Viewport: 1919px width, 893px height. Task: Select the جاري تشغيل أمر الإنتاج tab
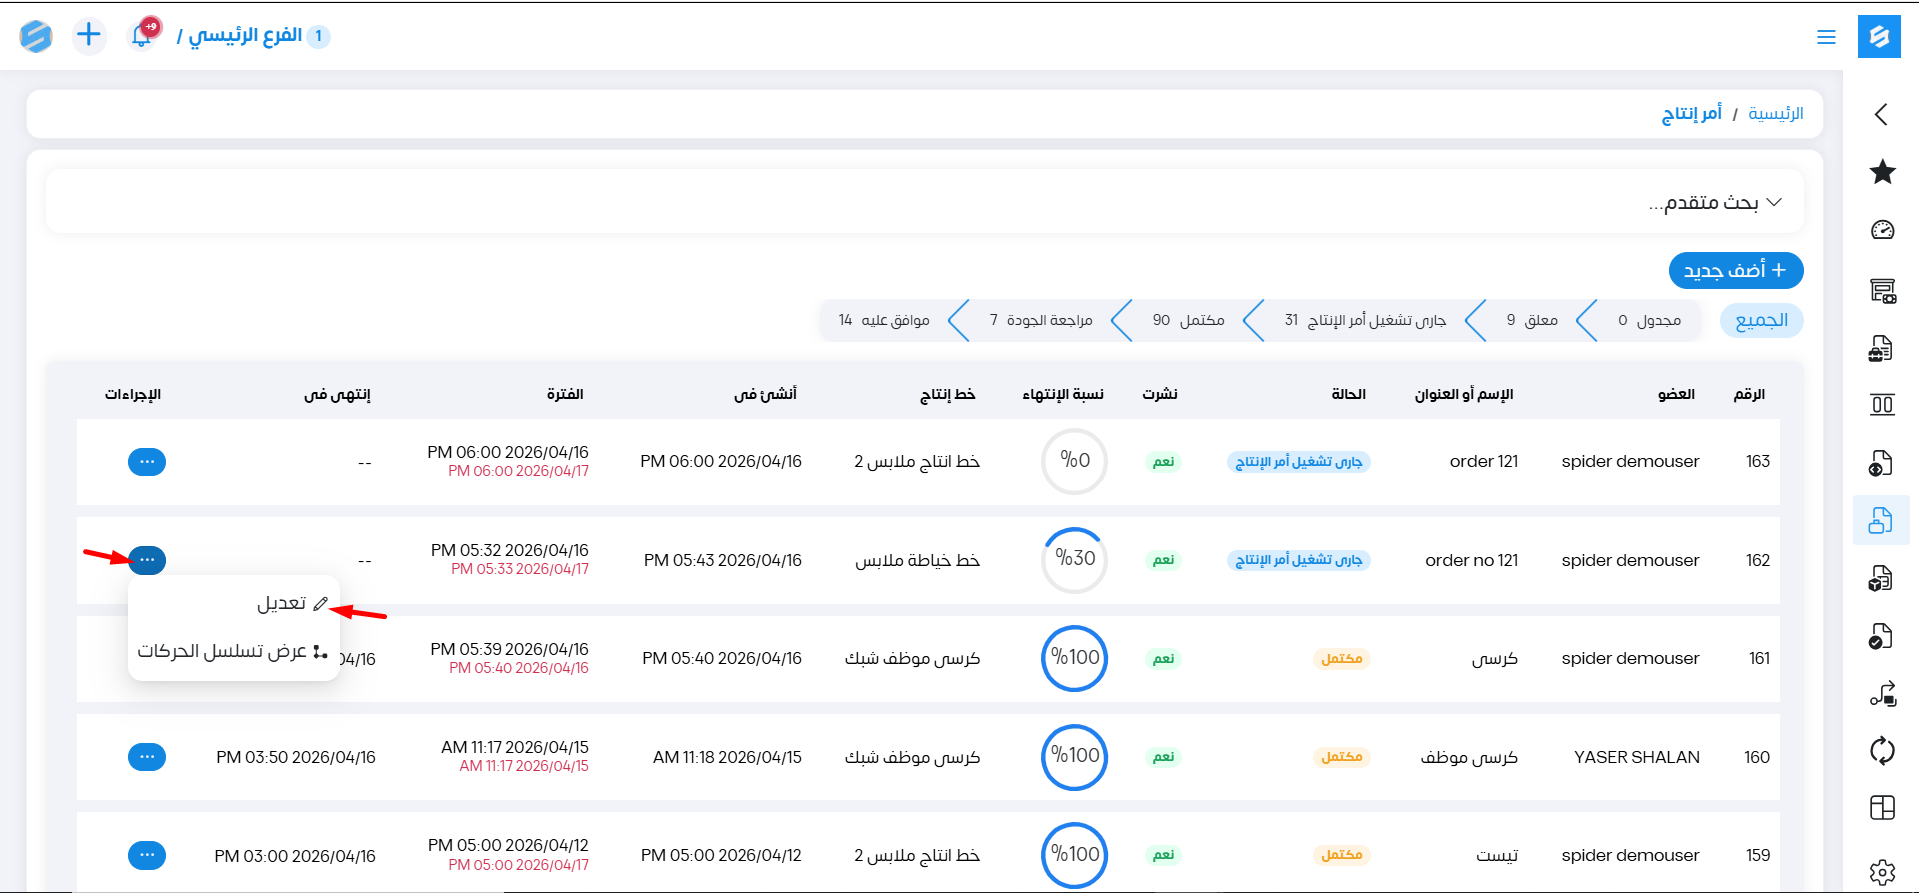click(1365, 321)
